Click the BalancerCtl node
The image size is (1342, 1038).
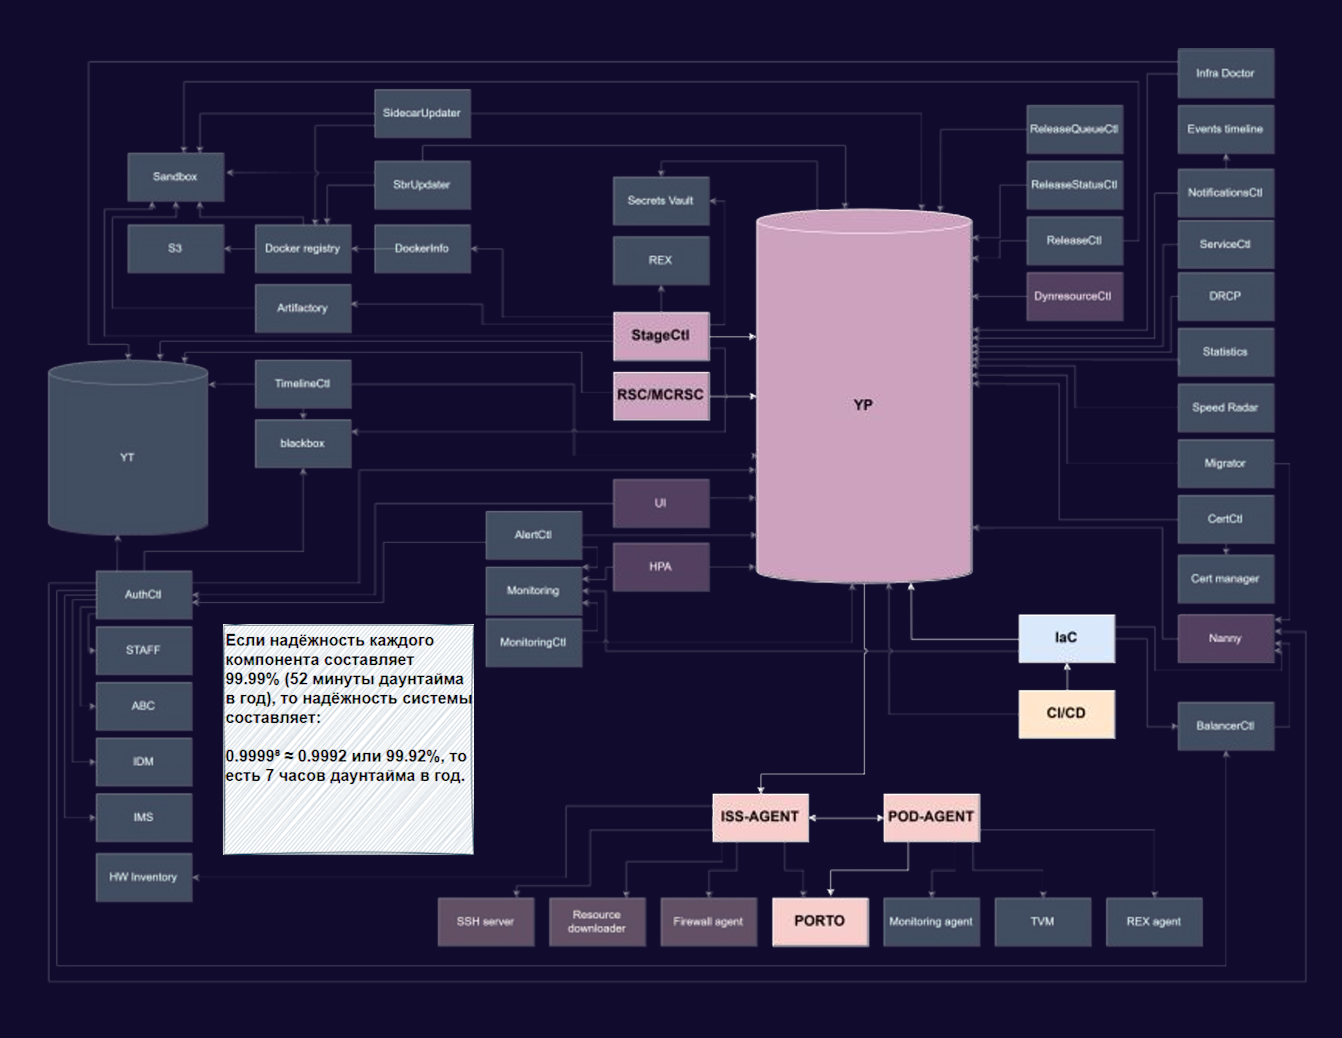click(1225, 726)
